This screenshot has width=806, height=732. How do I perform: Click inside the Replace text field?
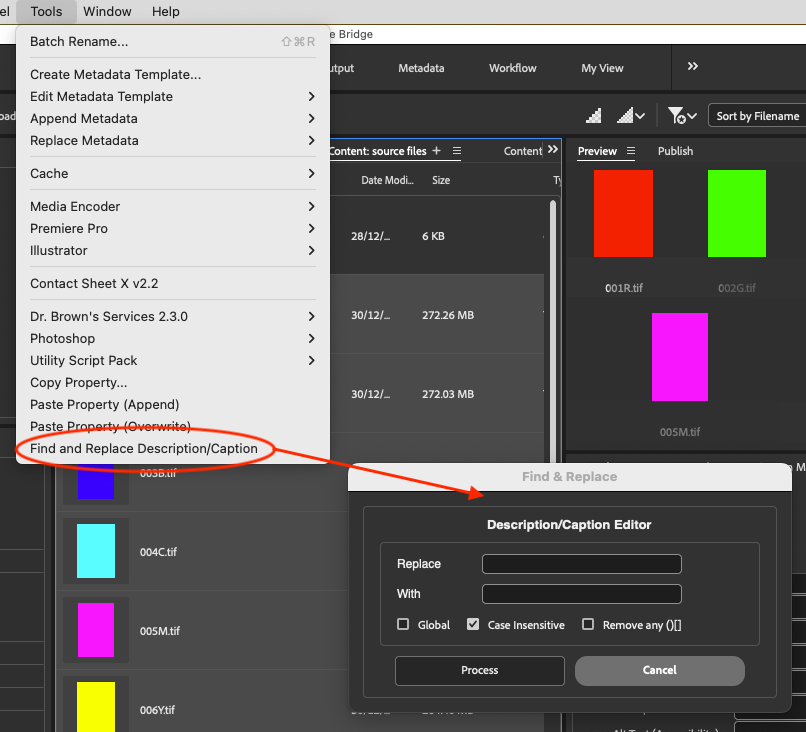pos(581,563)
